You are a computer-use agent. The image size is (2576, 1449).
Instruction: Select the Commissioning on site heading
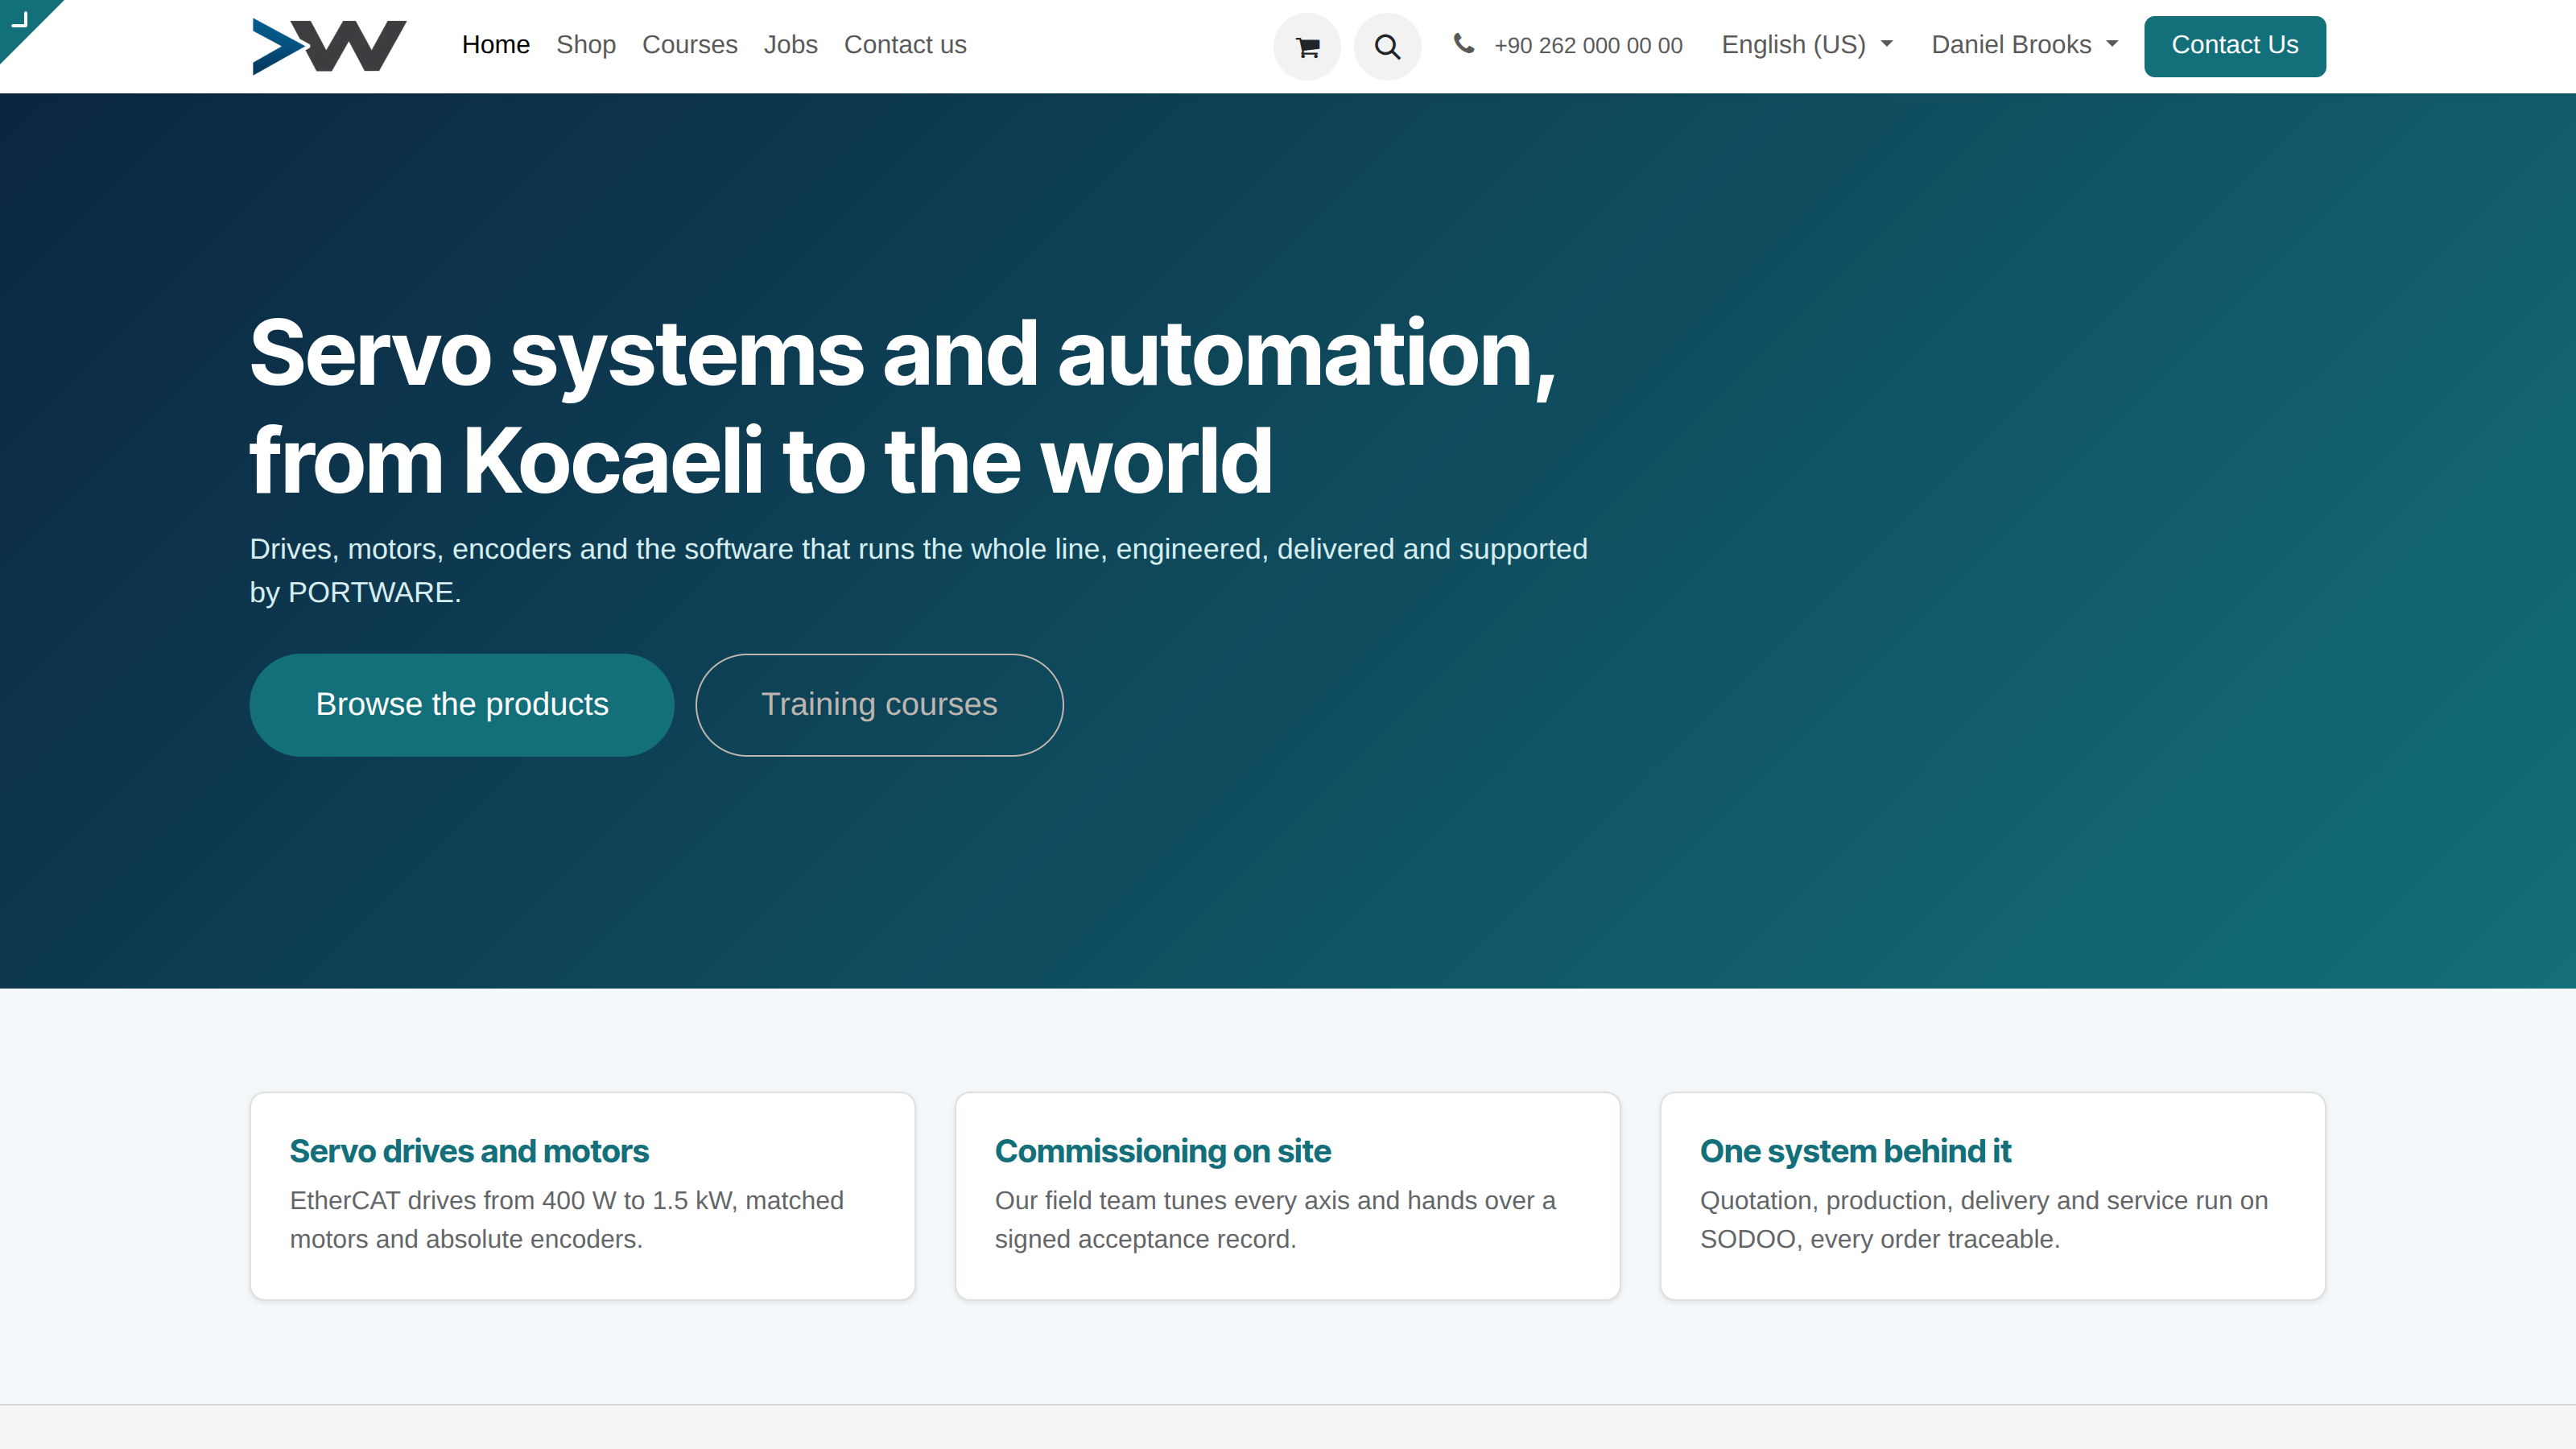click(1162, 1151)
